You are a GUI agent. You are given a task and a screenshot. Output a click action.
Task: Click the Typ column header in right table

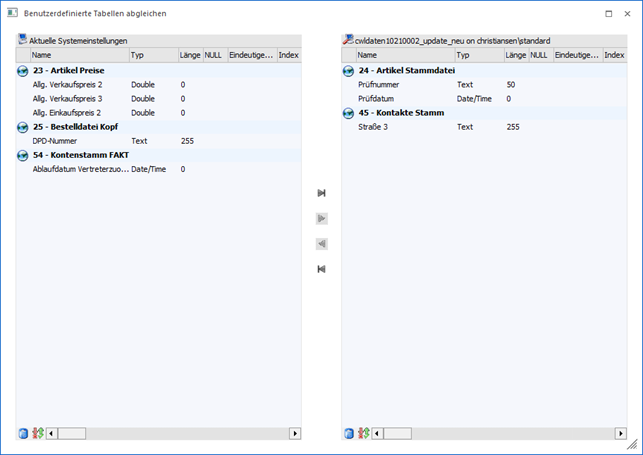click(479, 55)
